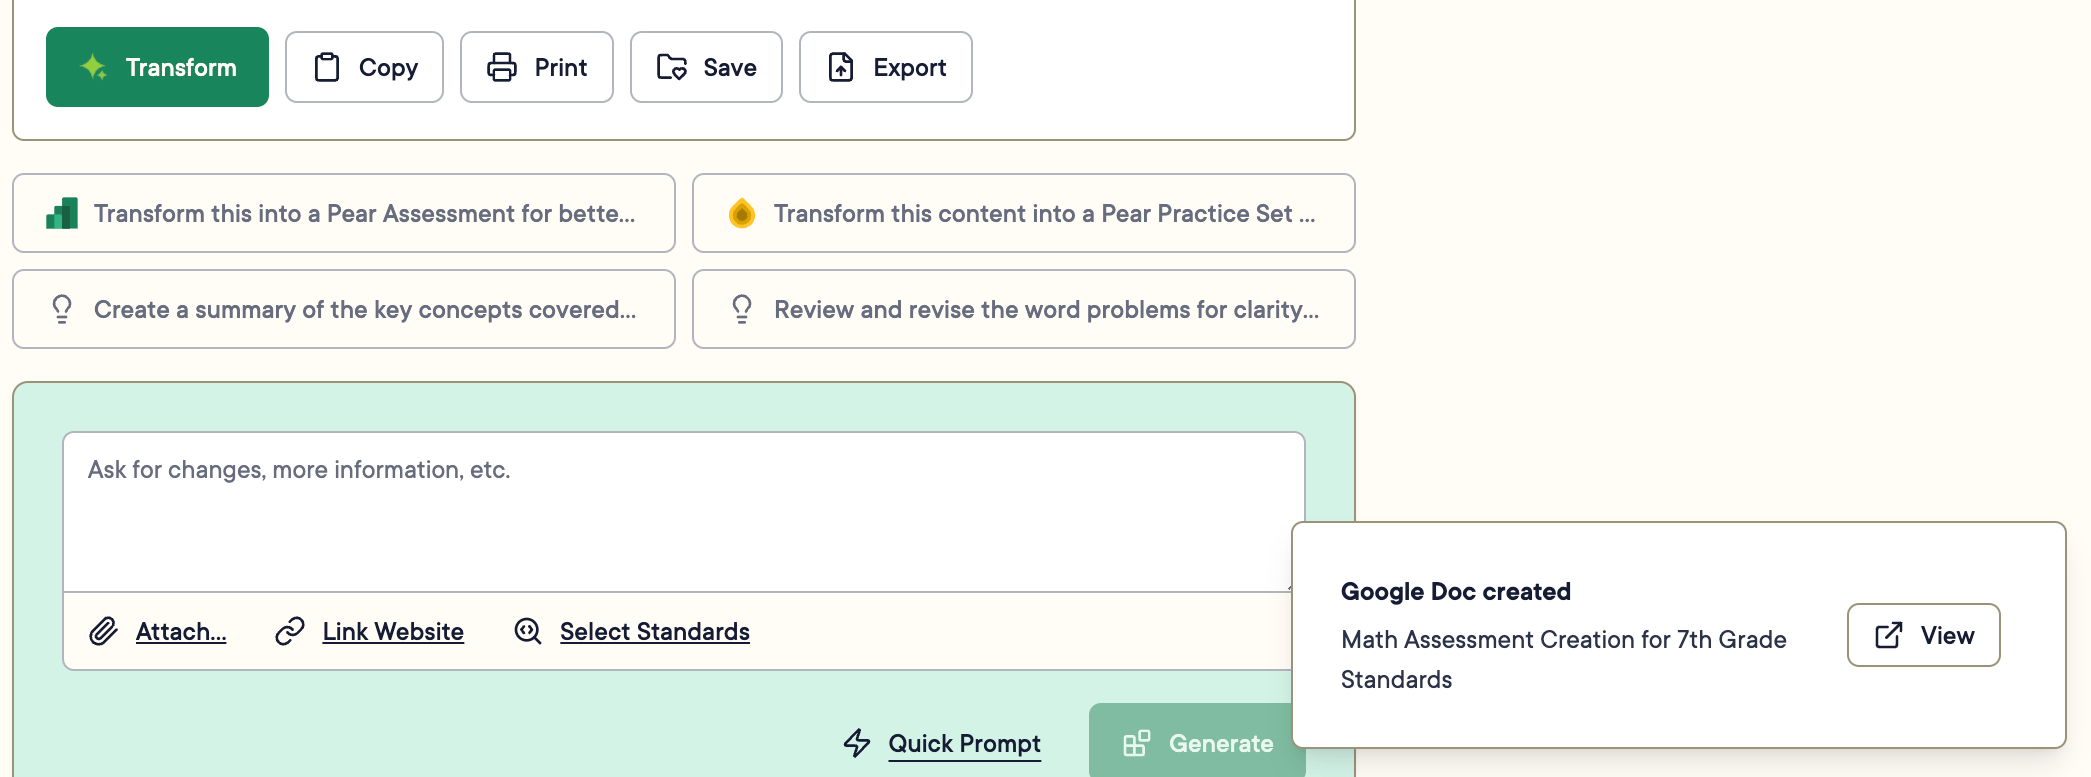Click the Print printer icon

[502, 67]
